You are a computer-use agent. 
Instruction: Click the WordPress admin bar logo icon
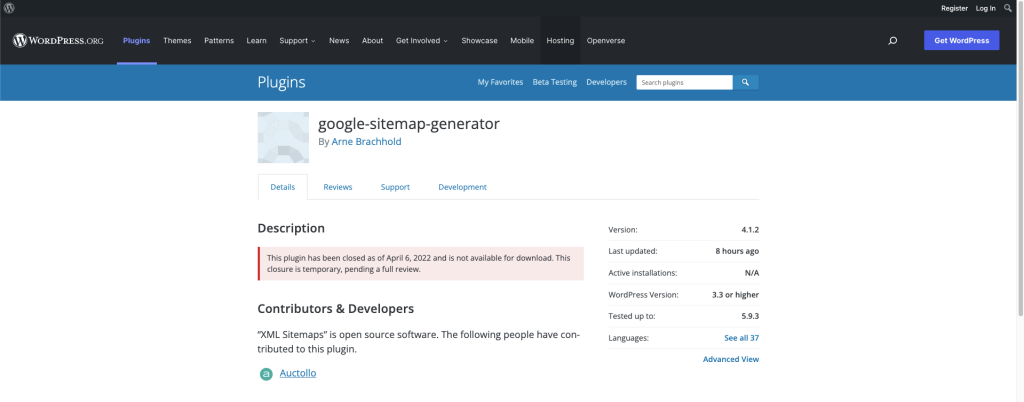(x=8, y=8)
